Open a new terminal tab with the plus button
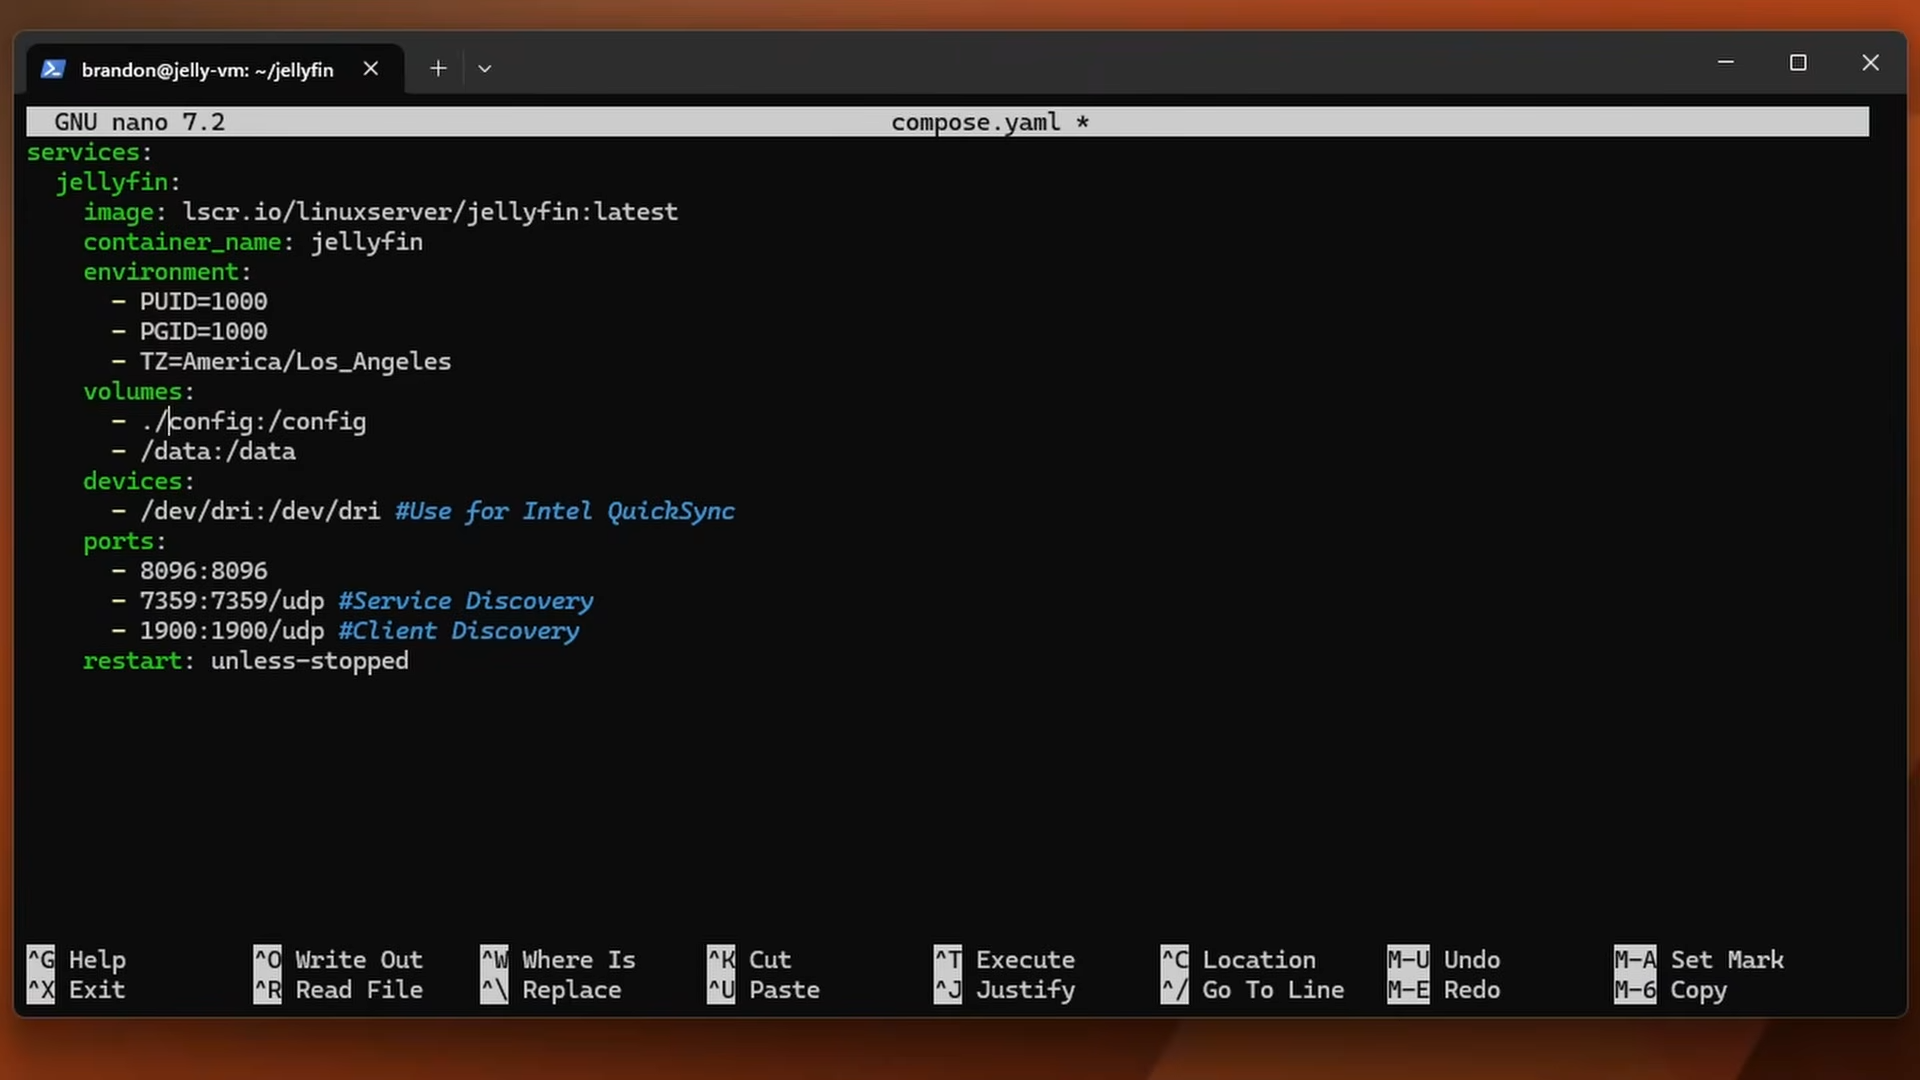1920x1080 pixels. [x=437, y=68]
